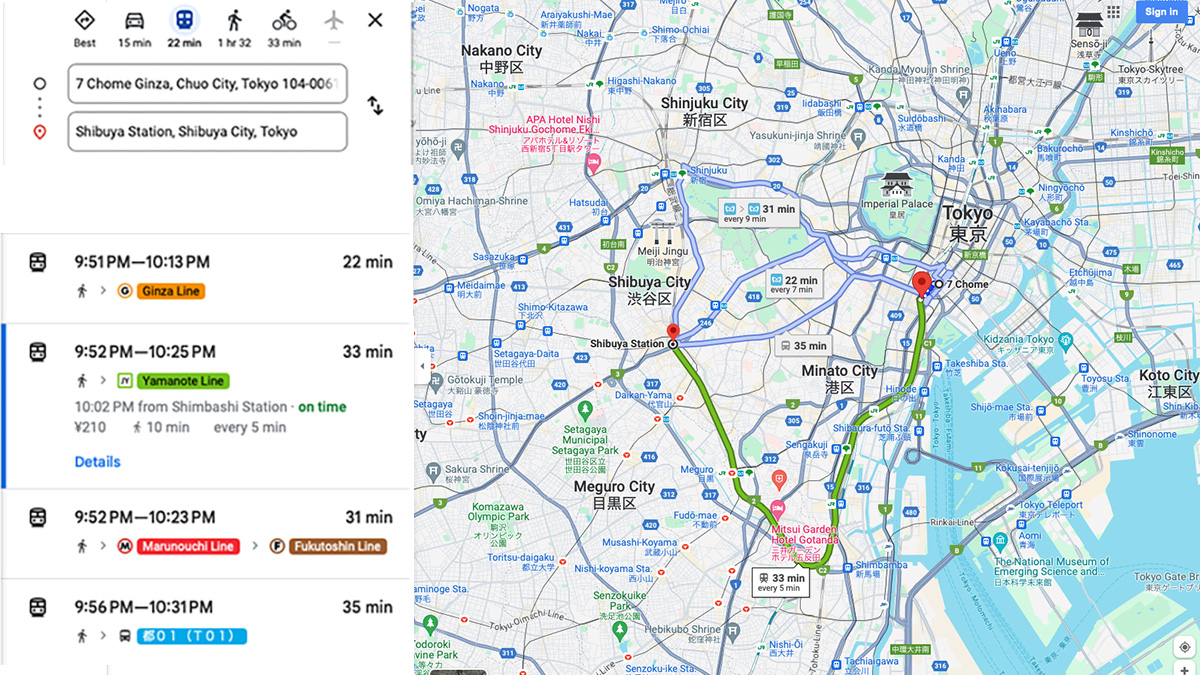Click the 7 Chome origin pin
The width and height of the screenshot is (1200, 675).
[921, 283]
